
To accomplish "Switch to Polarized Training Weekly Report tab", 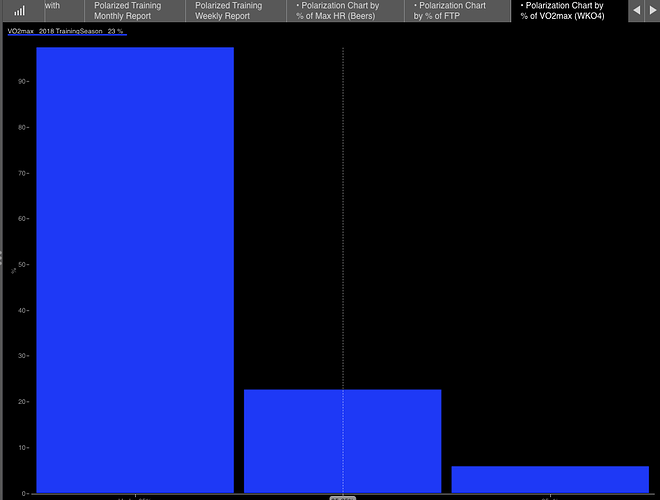I will (x=236, y=11).
